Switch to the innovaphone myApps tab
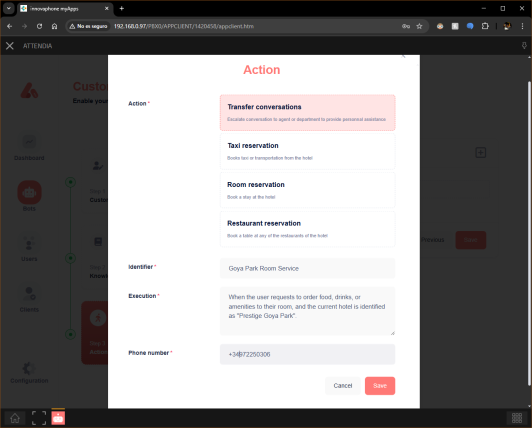This screenshot has height=428, width=532. coord(64,9)
